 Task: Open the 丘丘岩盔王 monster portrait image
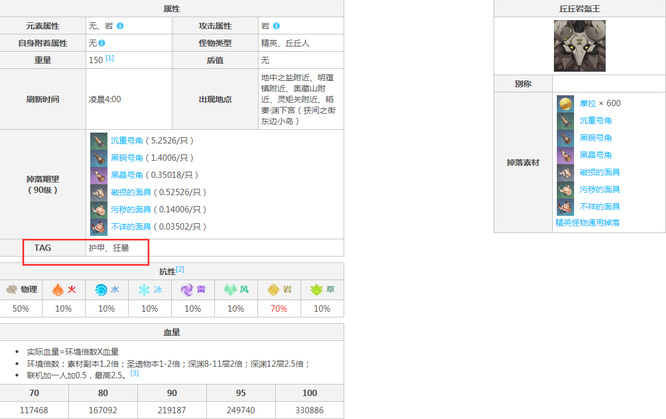click(580, 47)
